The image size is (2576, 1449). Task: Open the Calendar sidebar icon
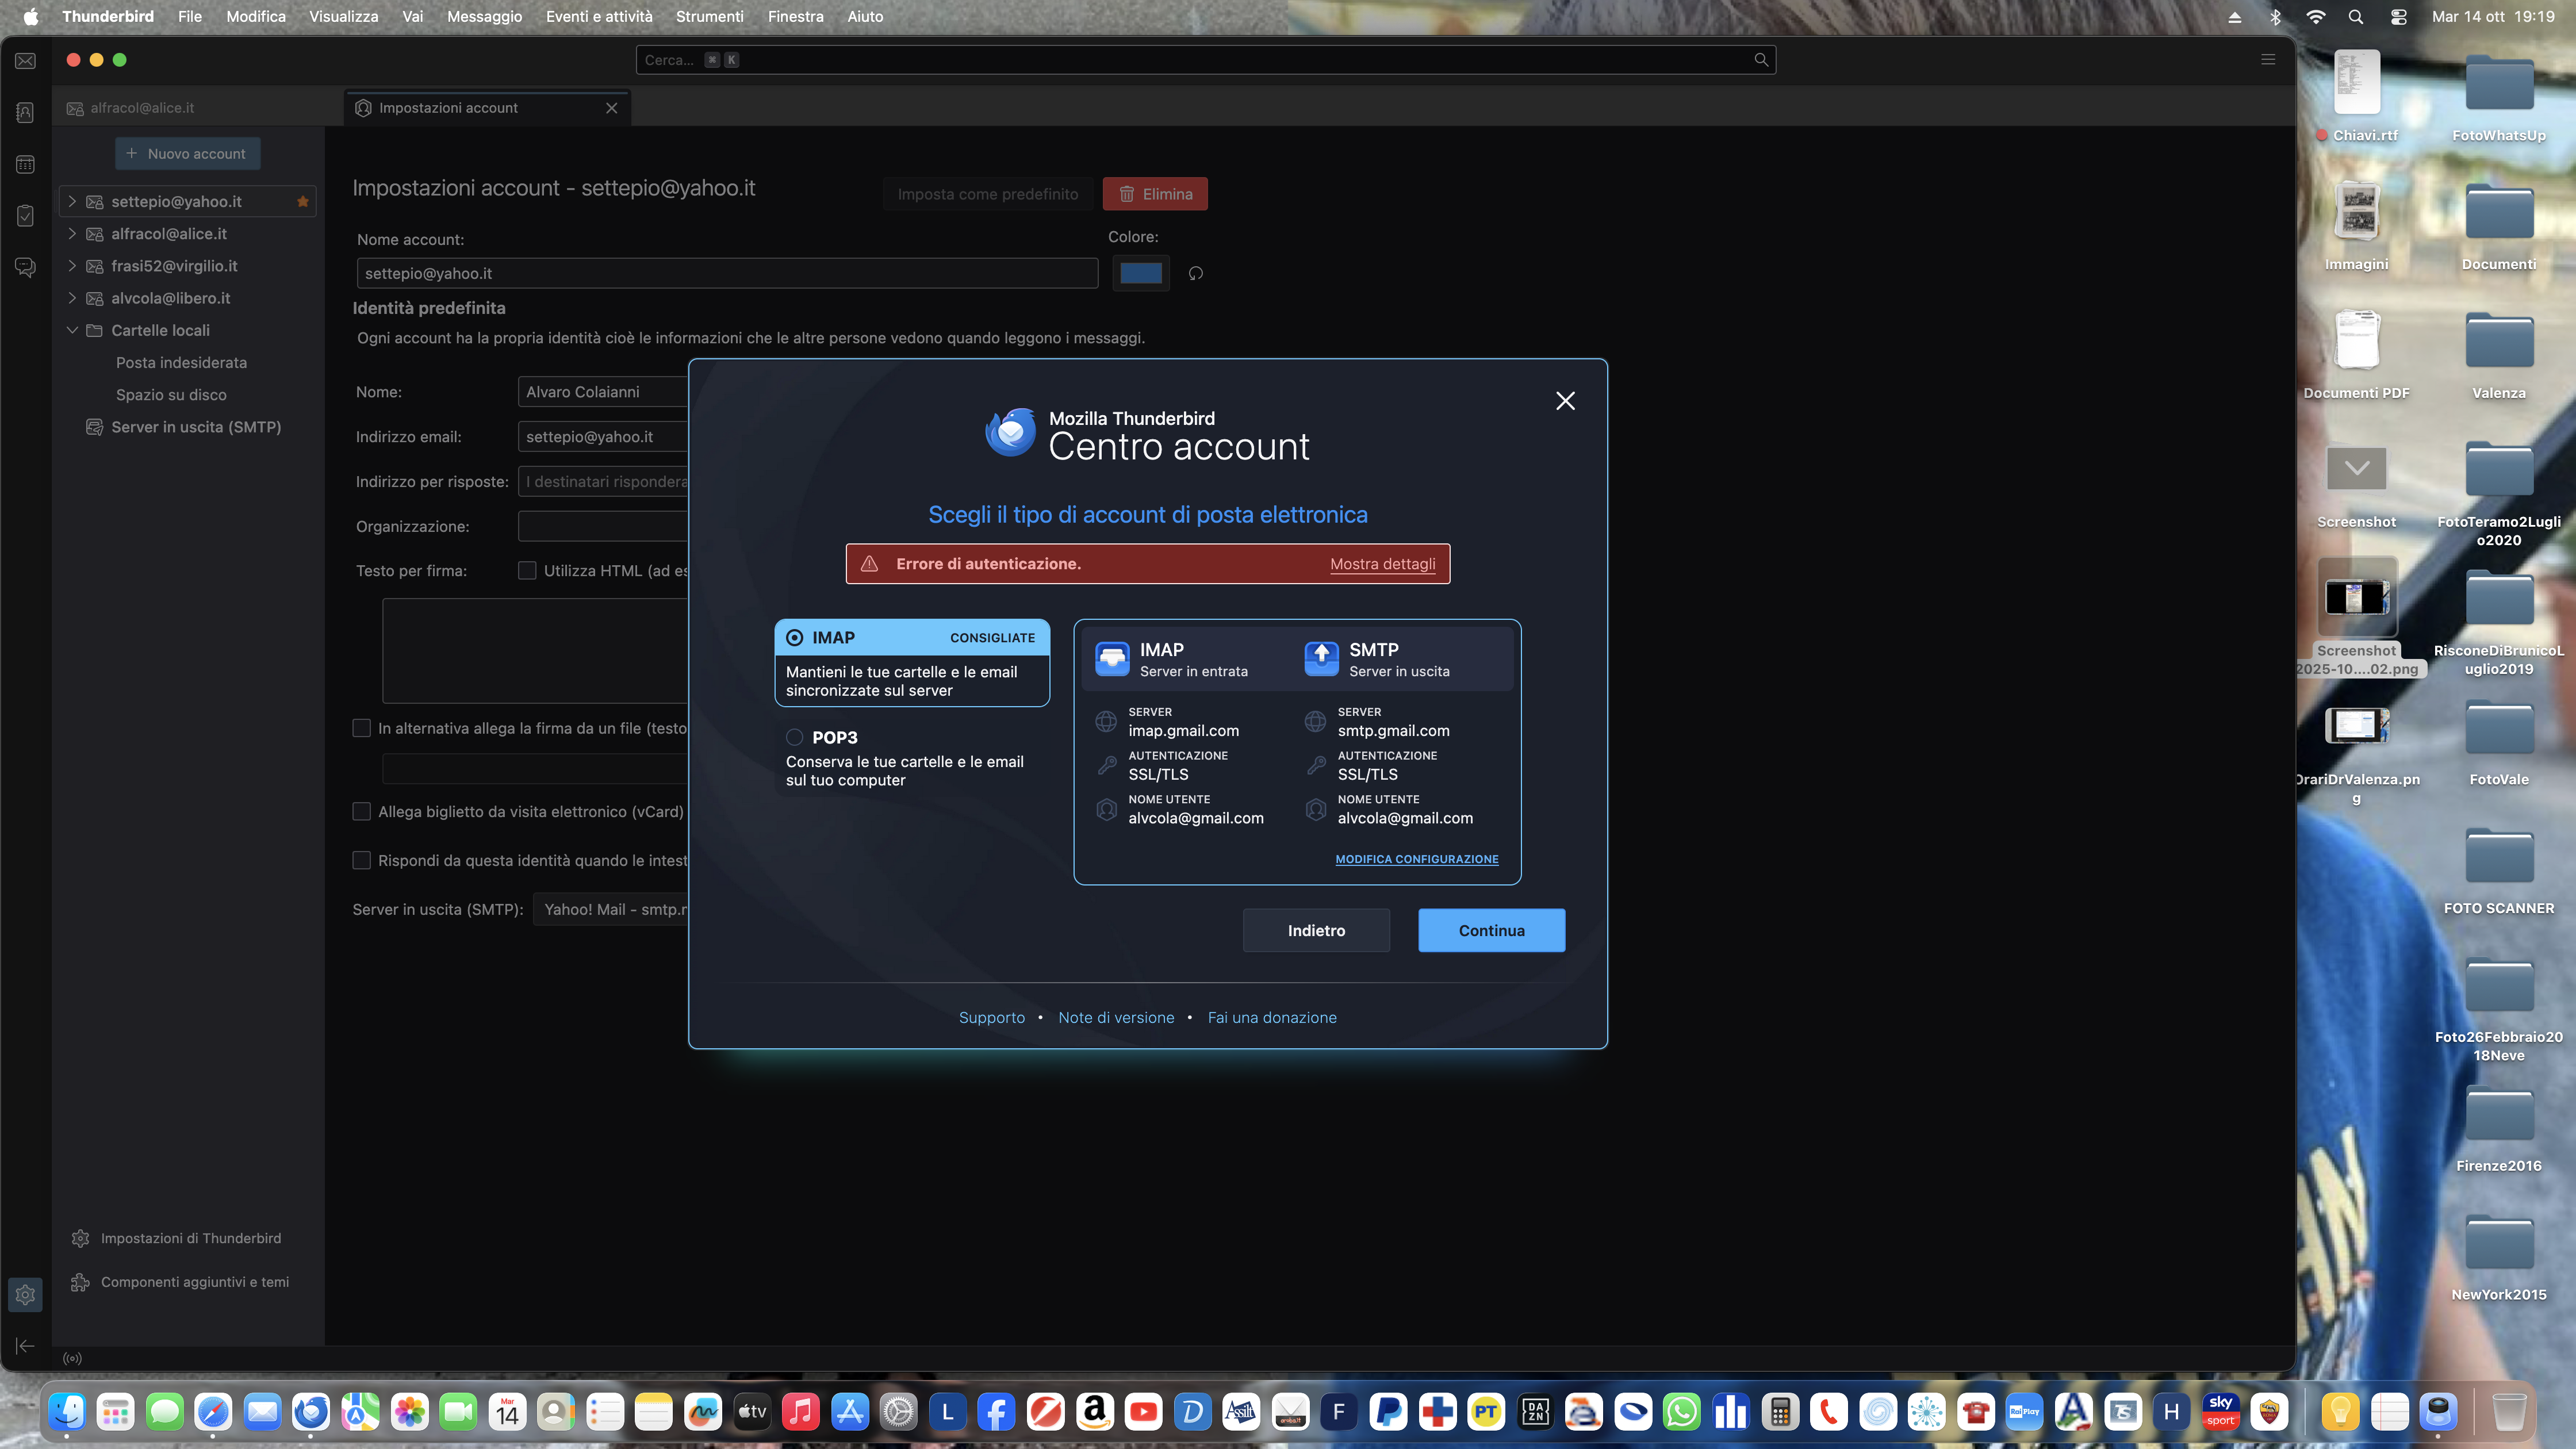(x=26, y=164)
